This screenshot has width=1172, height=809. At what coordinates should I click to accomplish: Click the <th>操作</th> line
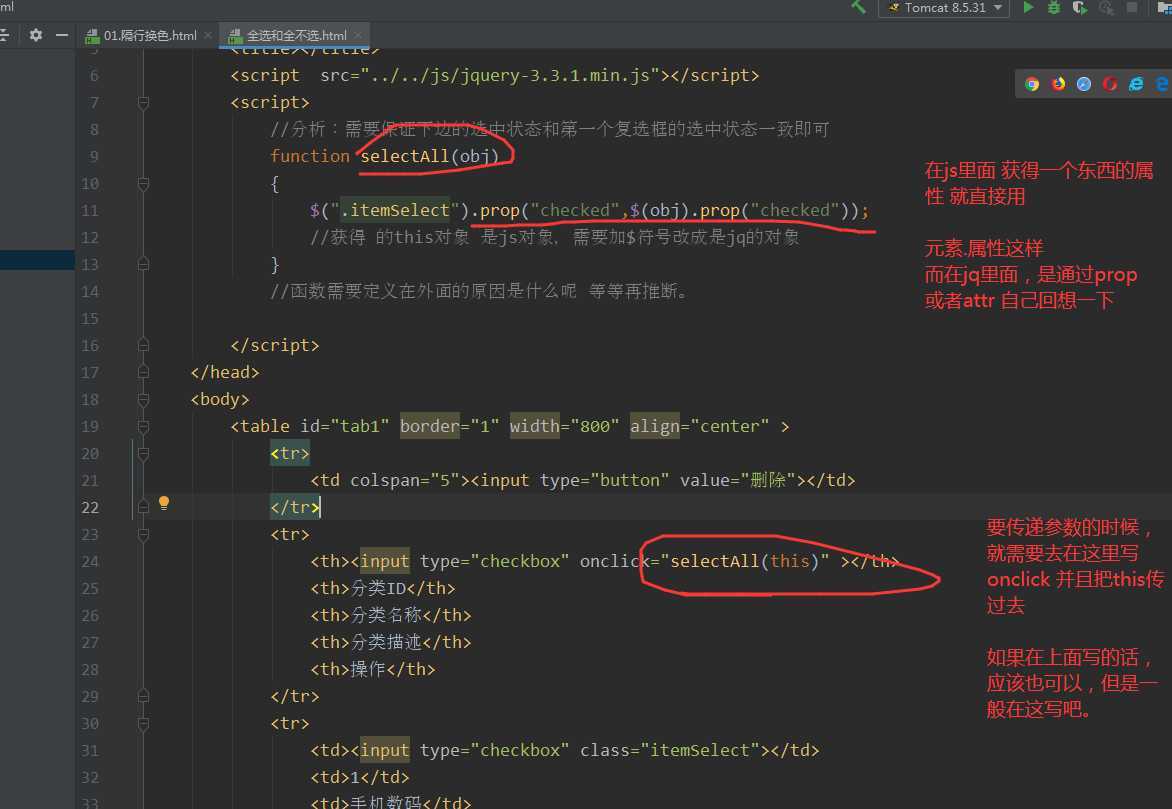point(373,669)
